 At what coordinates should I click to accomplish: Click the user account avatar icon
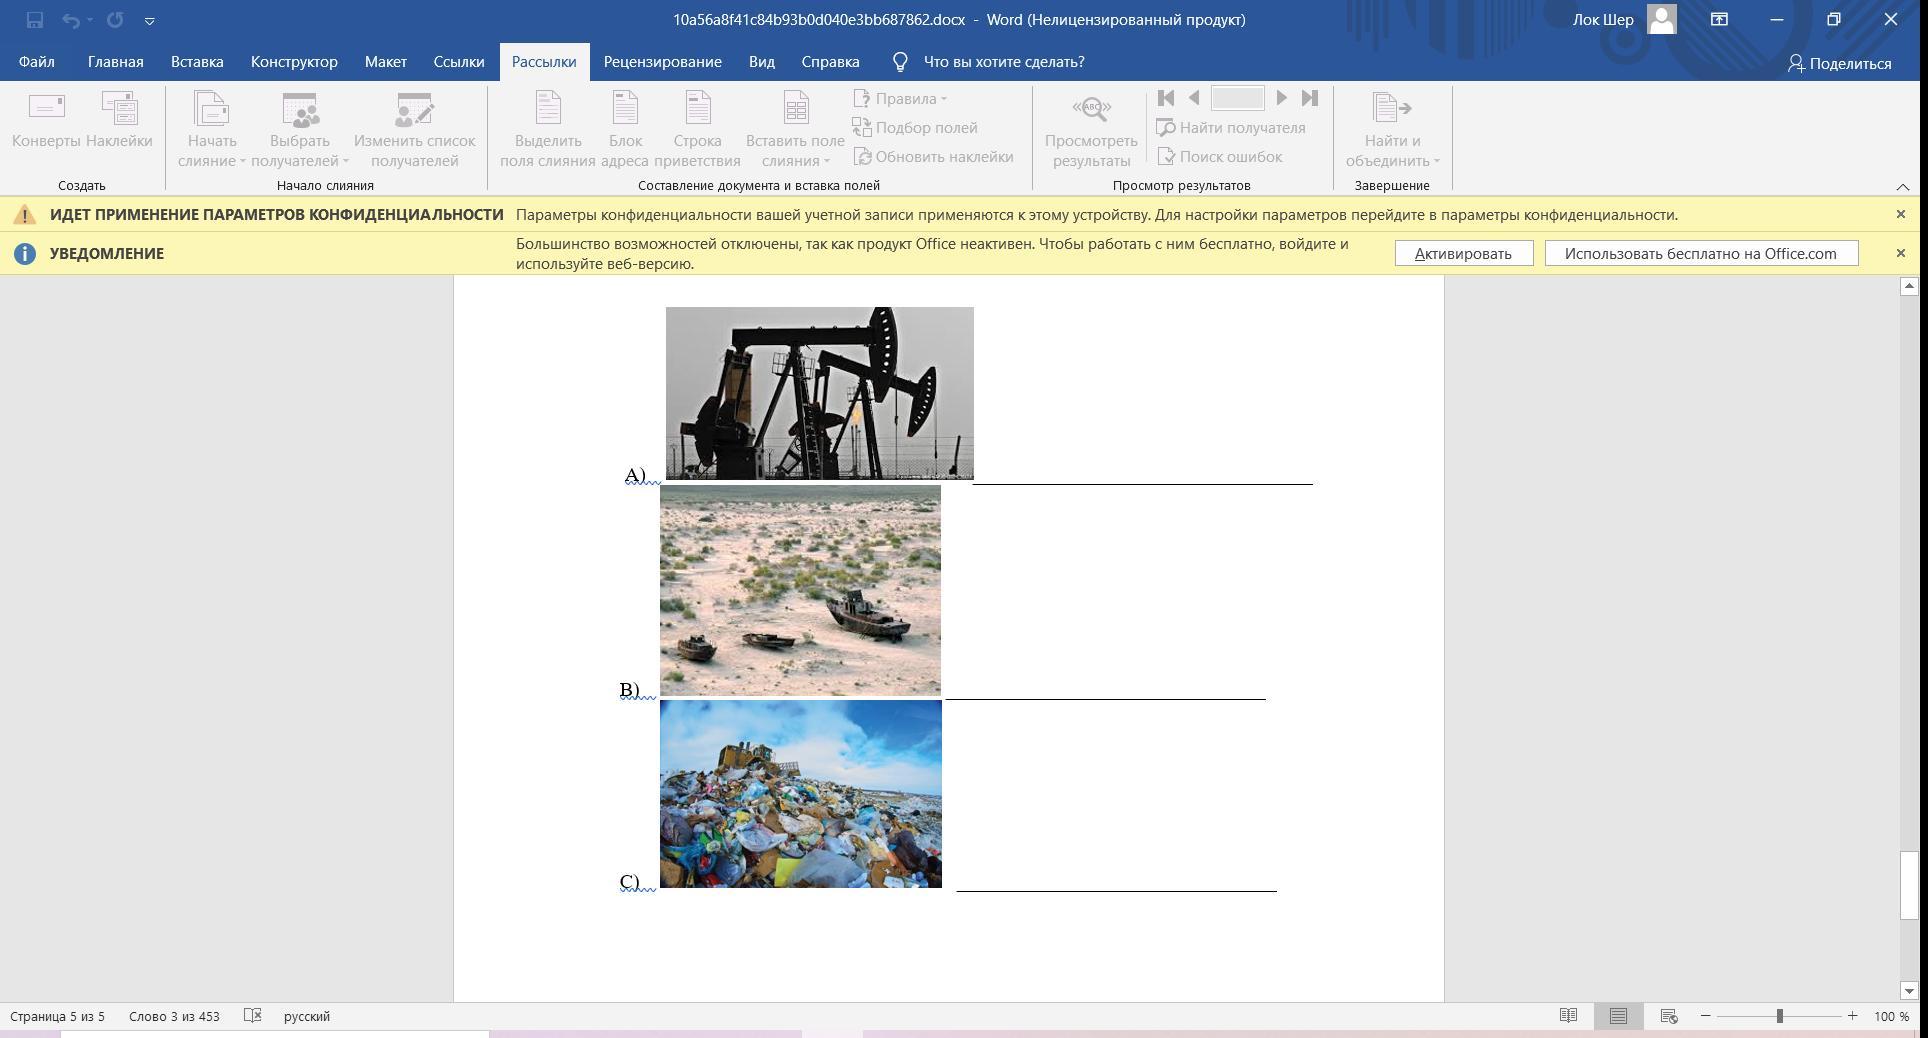tap(1662, 19)
